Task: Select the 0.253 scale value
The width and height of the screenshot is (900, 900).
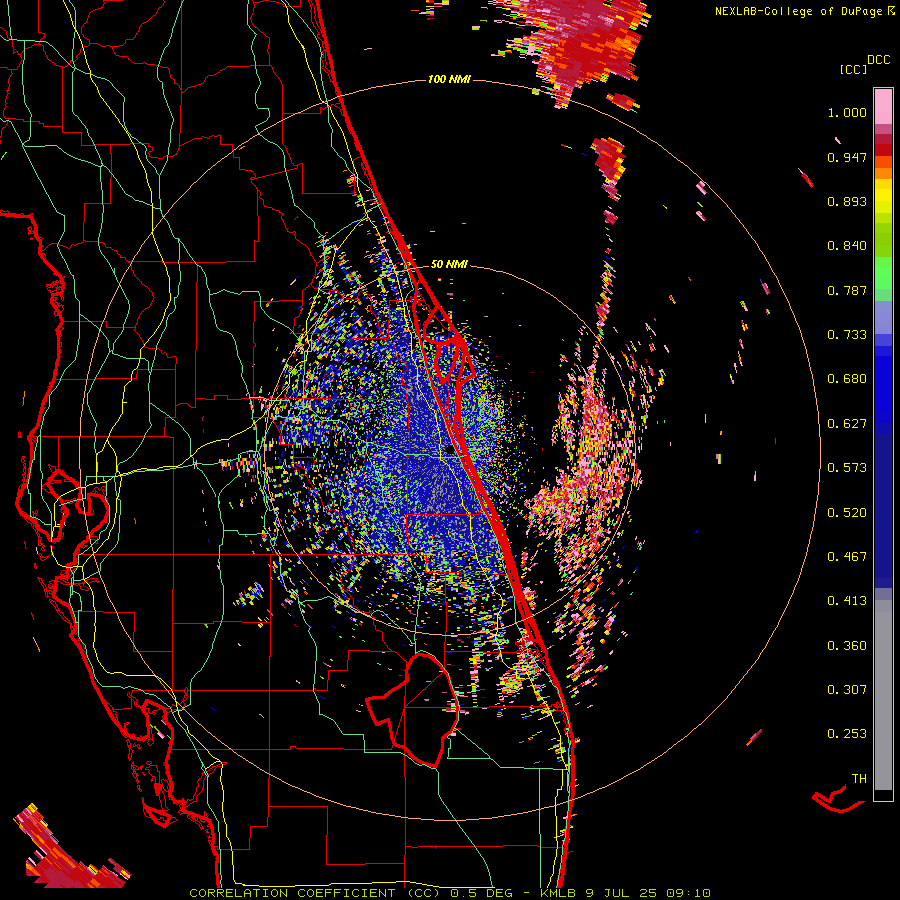Action: (847, 734)
